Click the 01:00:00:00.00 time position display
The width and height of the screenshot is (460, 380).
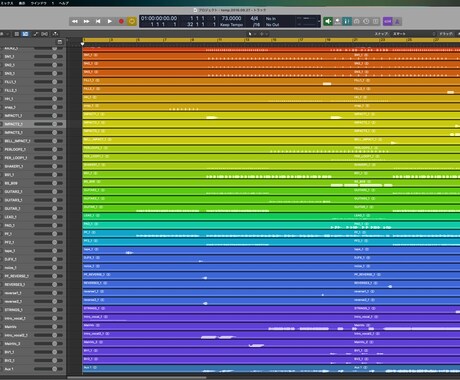(159, 18)
